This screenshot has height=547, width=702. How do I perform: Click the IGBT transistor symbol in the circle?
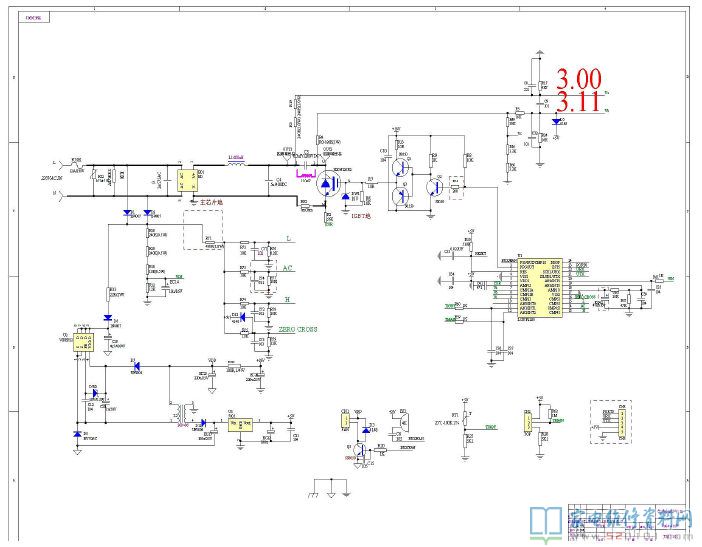click(329, 184)
